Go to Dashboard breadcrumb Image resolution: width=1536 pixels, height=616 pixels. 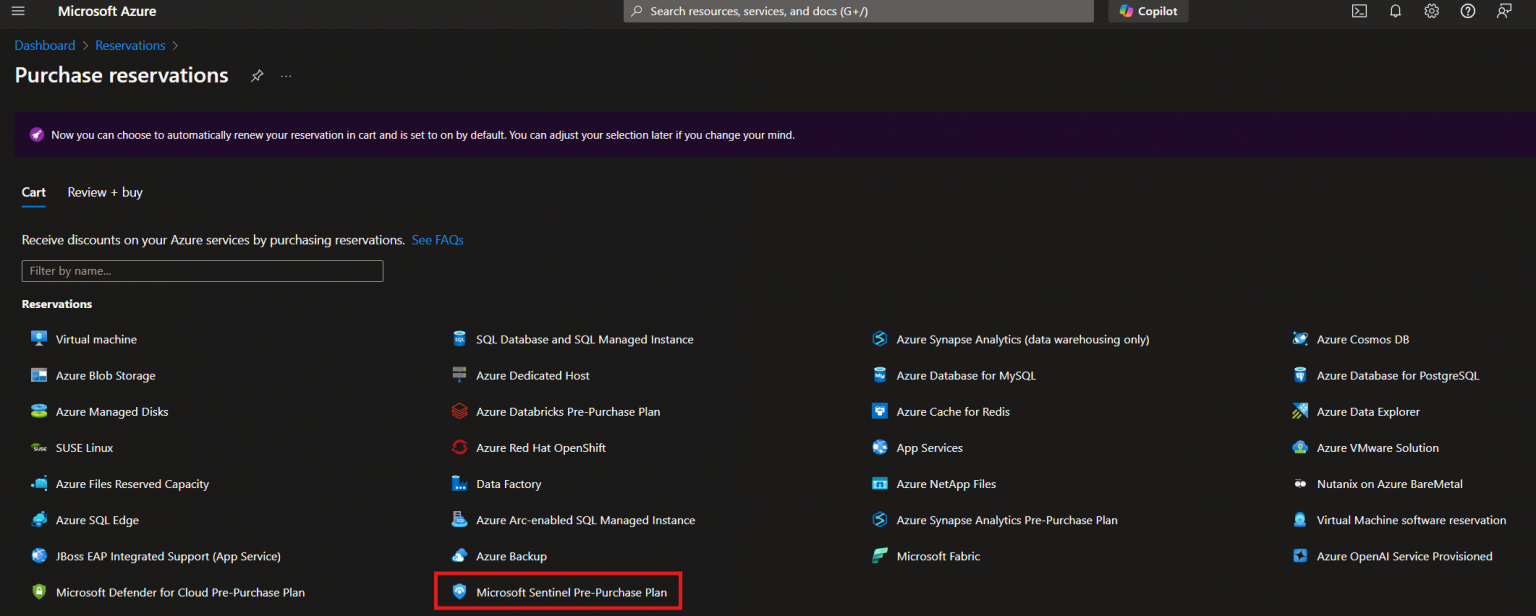(44, 45)
